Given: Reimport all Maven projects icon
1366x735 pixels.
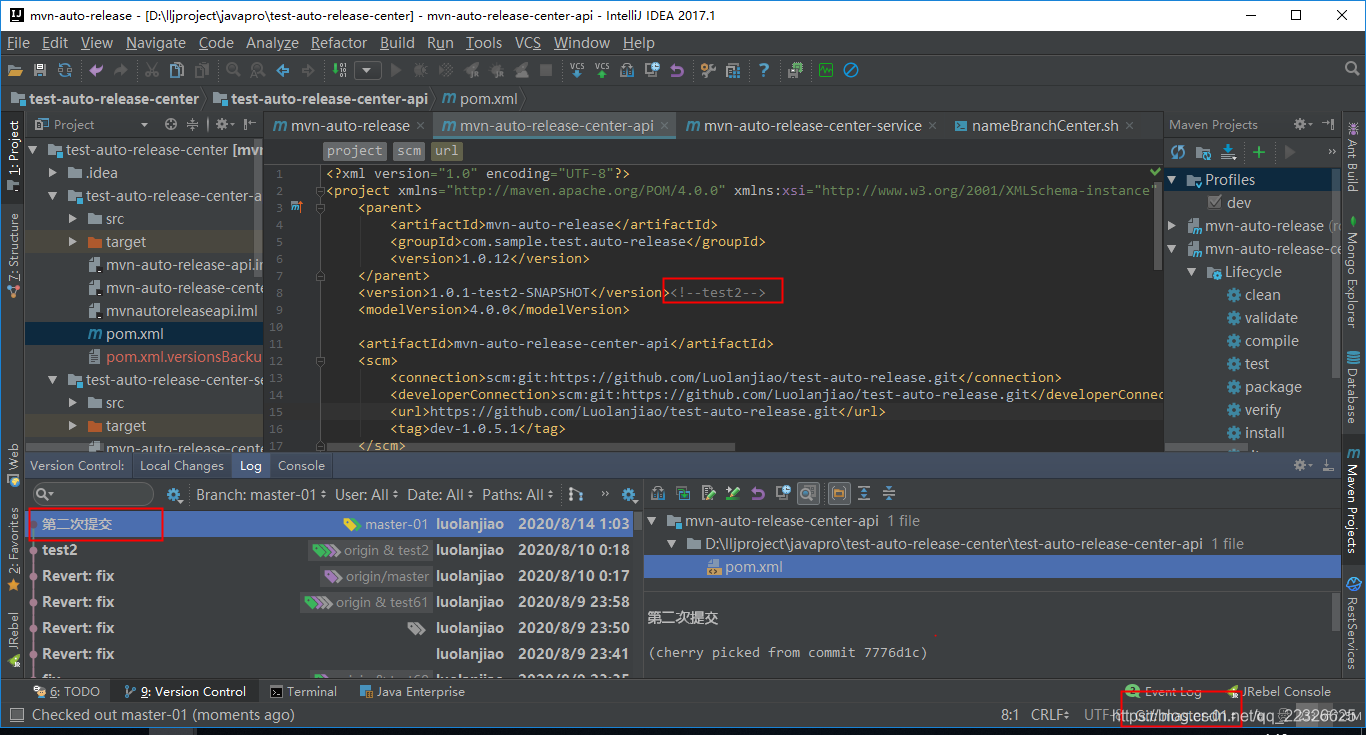Looking at the screenshot, I should point(1178,152).
